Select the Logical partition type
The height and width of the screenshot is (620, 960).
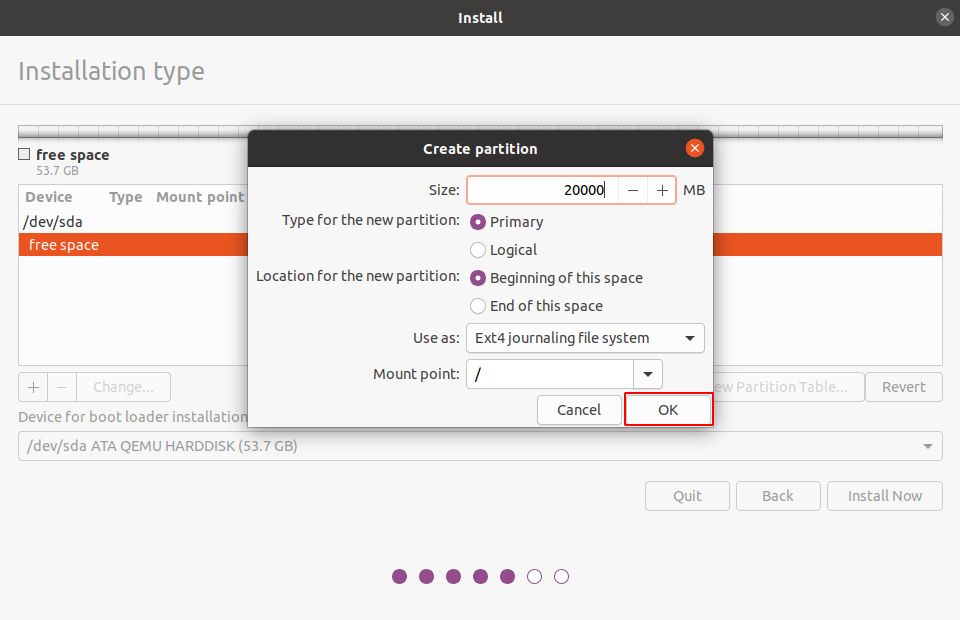tap(478, 250)
